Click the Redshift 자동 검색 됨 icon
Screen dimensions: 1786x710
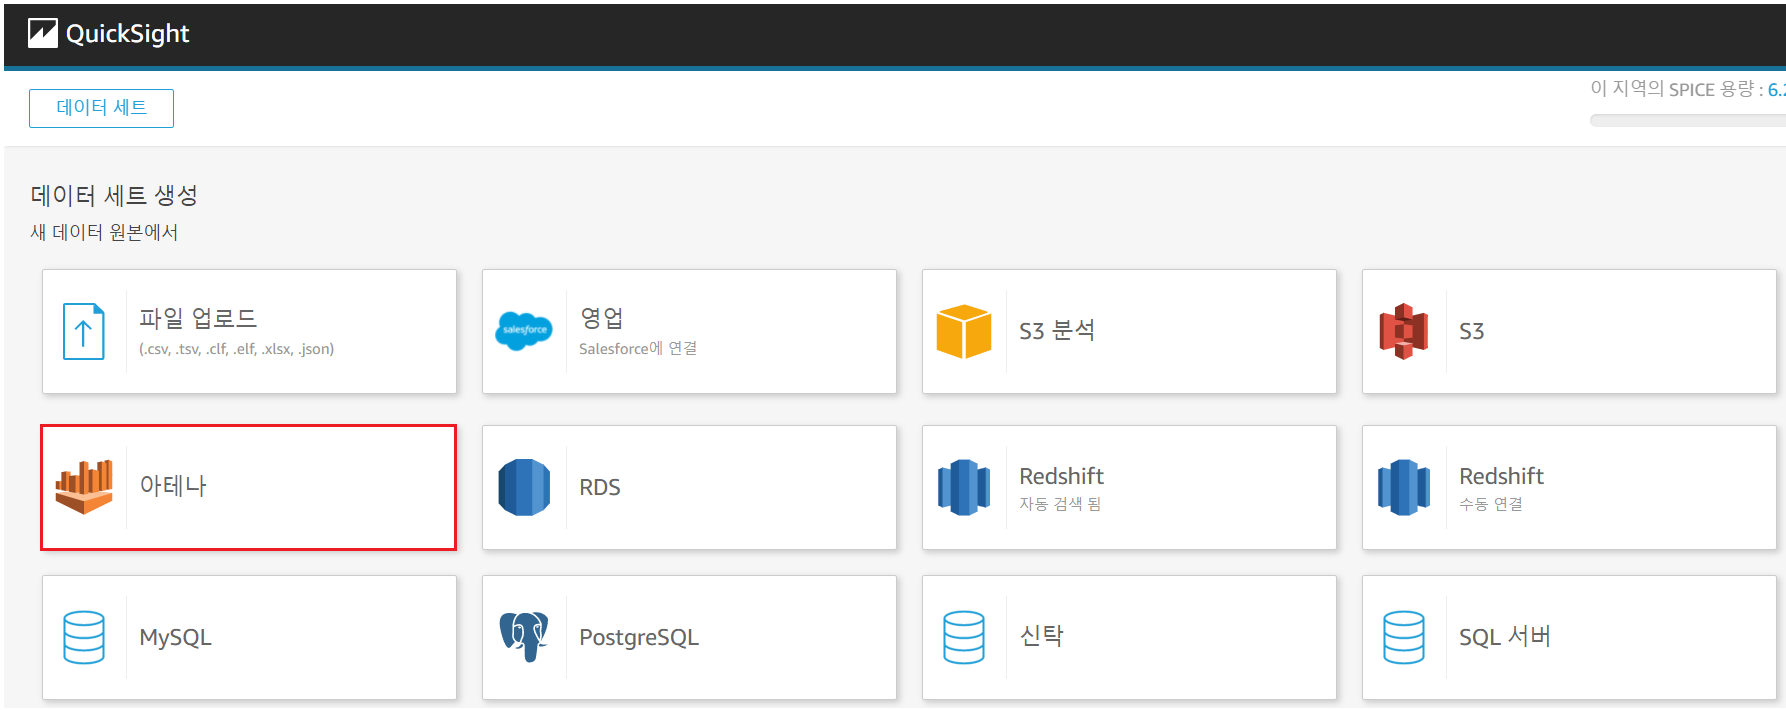(x=964, y=487)
